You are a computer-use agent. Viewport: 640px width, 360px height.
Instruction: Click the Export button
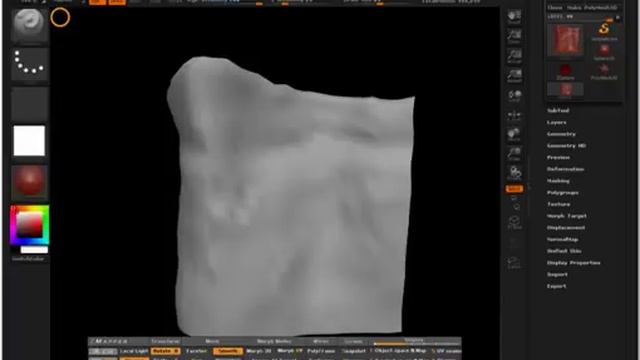pyautogui.click(x=556, y=287)
